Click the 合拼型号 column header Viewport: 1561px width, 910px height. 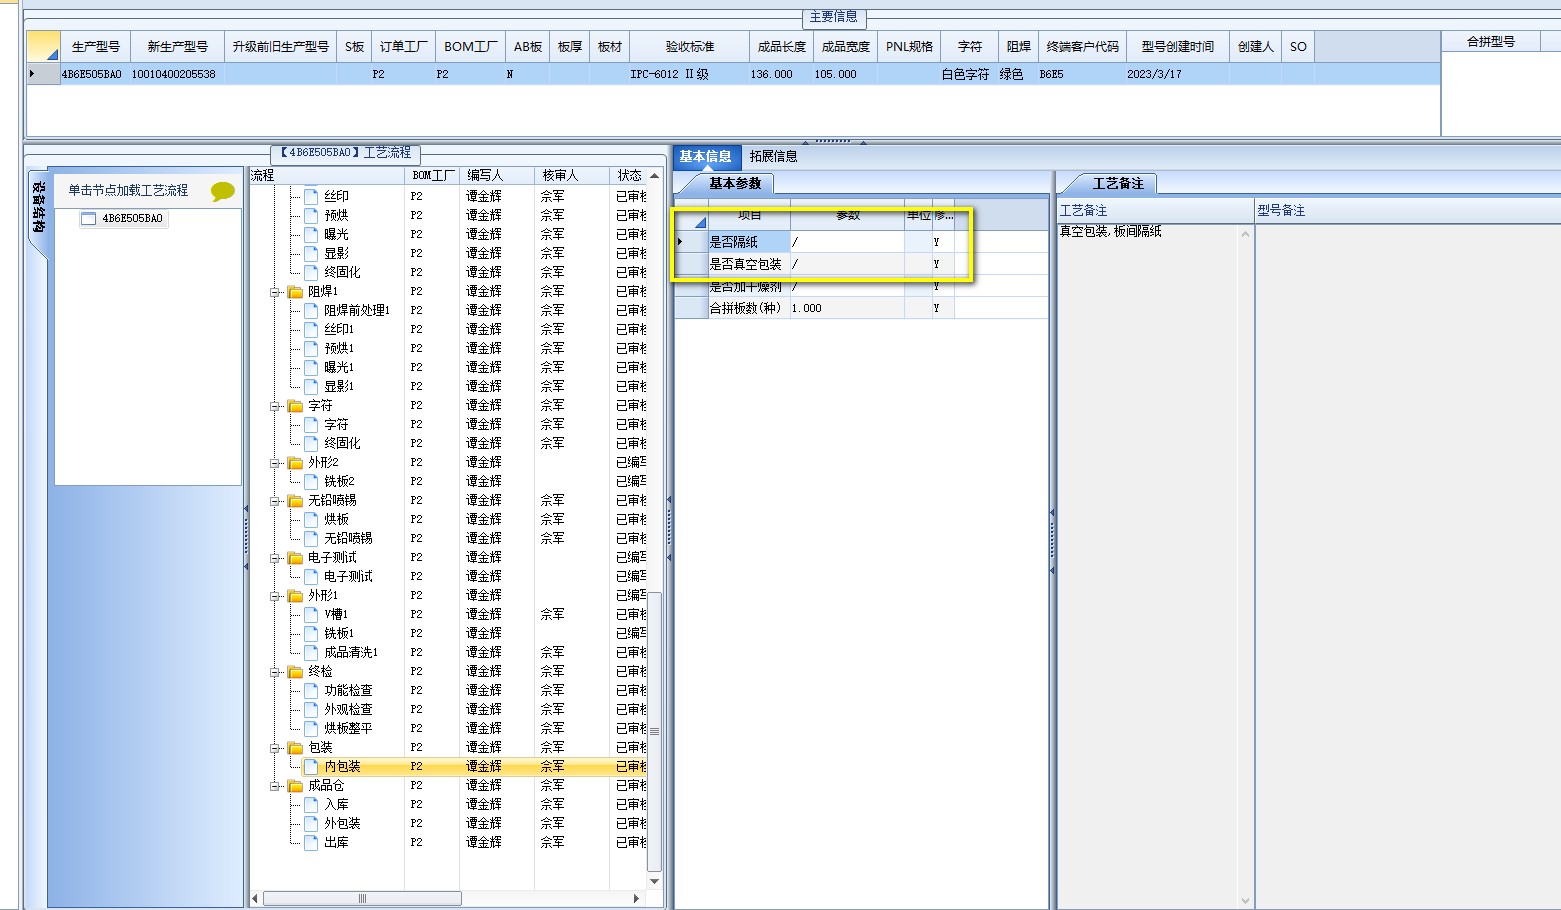pos(1490,41)
